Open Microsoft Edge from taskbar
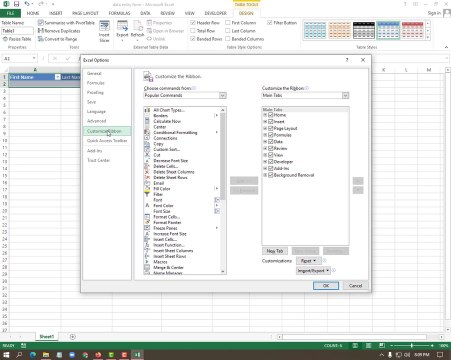The width and height of the screenshot is (451, 360). (x=33, y=355)
